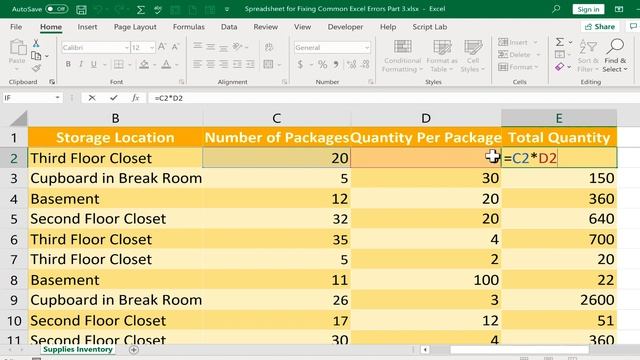Open the Script Lab tab
This screenshot has height=360, width=640.
tap(430, 27)
